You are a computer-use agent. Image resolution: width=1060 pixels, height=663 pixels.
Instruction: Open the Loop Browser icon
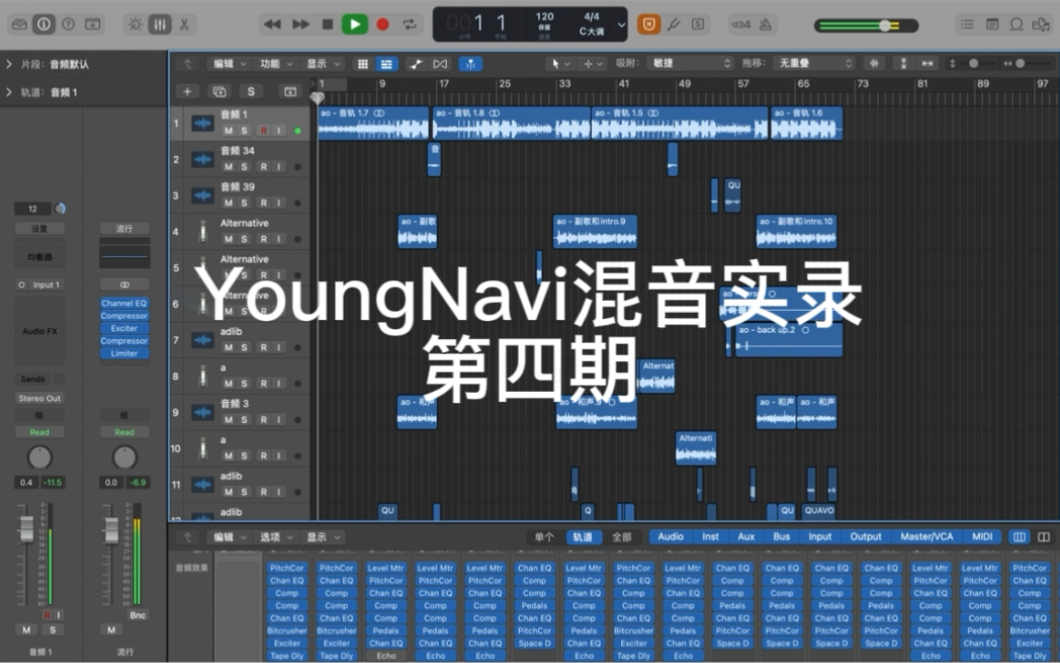click(1016, 24)
